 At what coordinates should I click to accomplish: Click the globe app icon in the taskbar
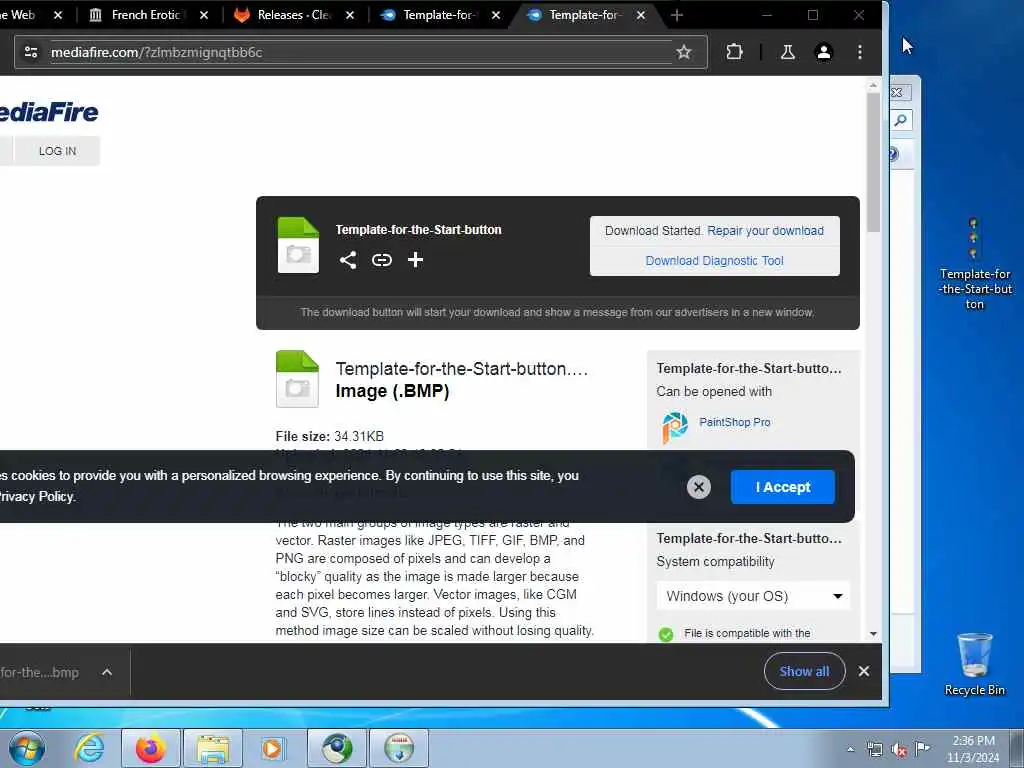pyautogui.click(x=337, y=748)
